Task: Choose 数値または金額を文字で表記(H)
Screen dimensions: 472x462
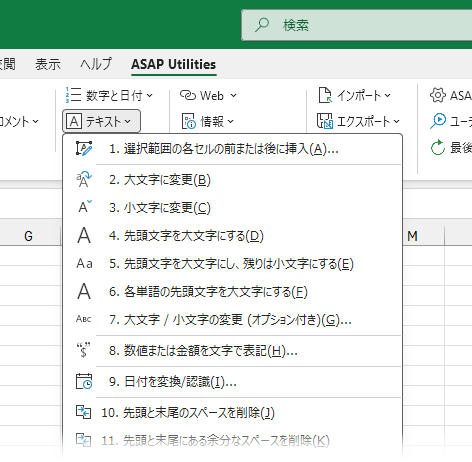Action: point(232,350)
